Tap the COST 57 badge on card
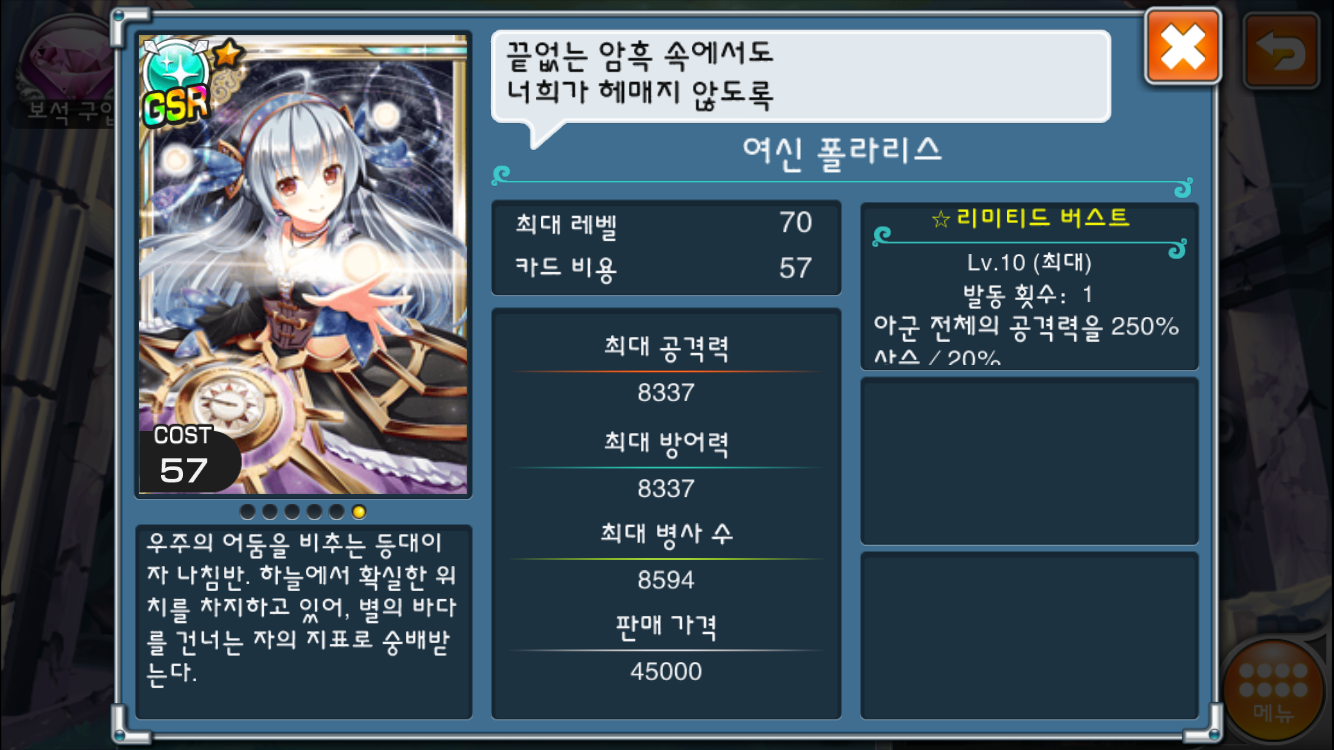Screen dimensions: 1334x750 tap(189, 460)
